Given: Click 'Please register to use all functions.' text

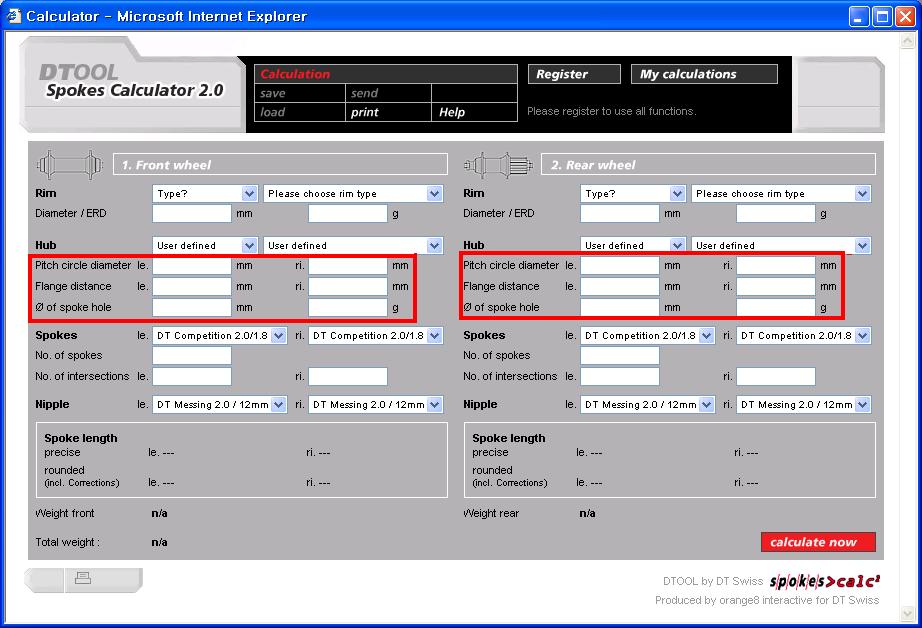Looking at the screenshot, I should (612, 111).
